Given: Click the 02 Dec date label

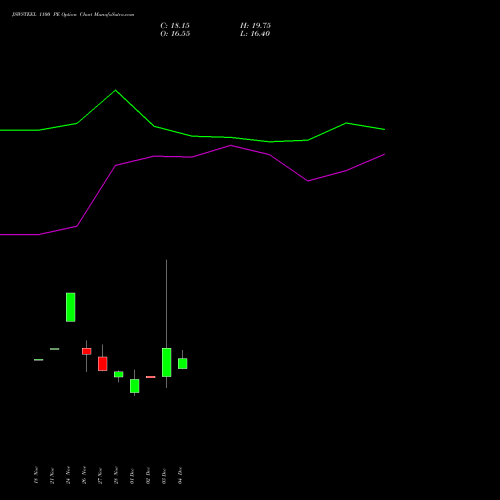Looking at the screenshot, I should pyautogui.click(x=148, y=476).
